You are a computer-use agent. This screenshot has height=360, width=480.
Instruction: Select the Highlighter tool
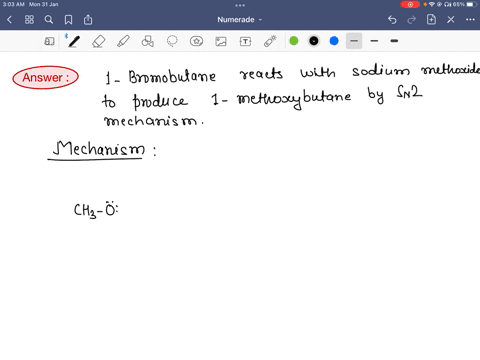coord(123,41)
